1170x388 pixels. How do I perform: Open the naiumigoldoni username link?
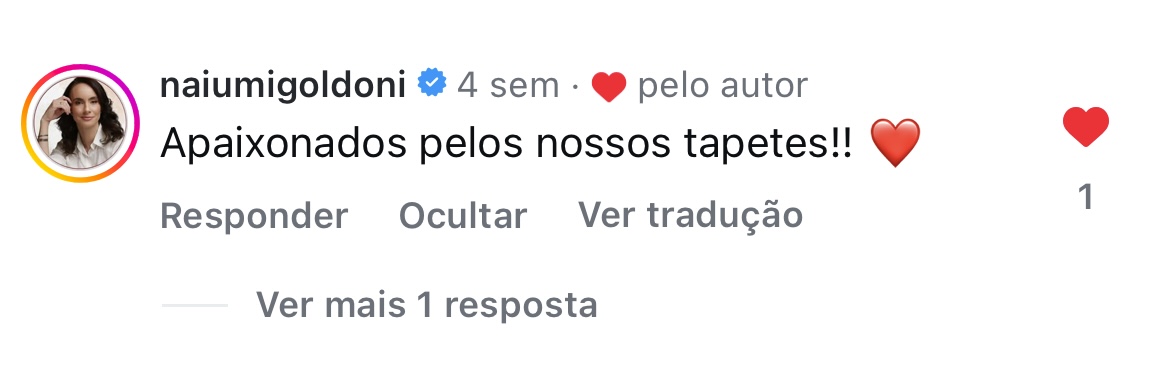[x=283, y=85]
